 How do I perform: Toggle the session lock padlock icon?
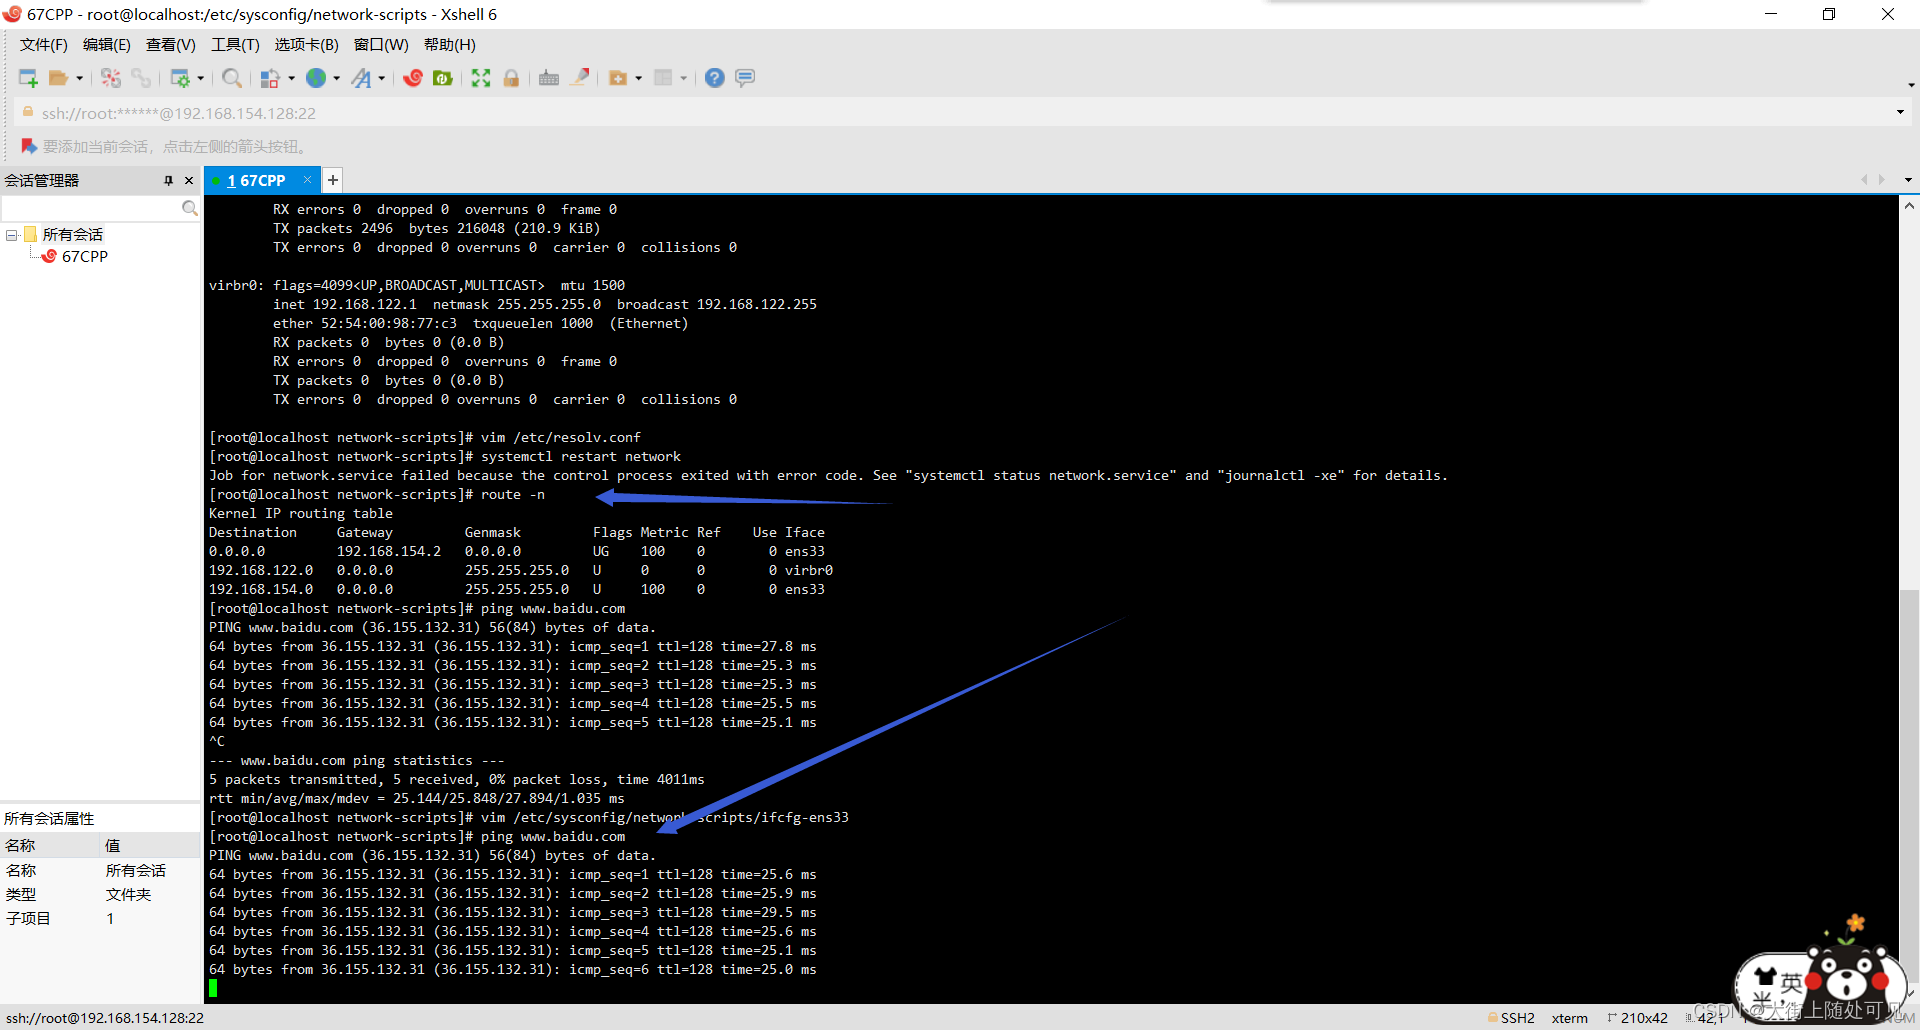(511, 78)
